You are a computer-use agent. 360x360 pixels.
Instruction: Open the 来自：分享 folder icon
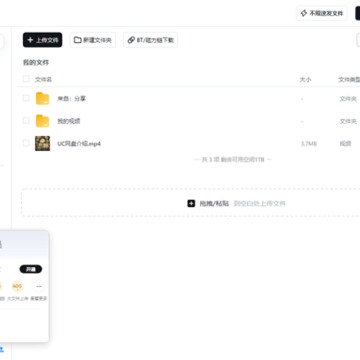coord(43,99)
